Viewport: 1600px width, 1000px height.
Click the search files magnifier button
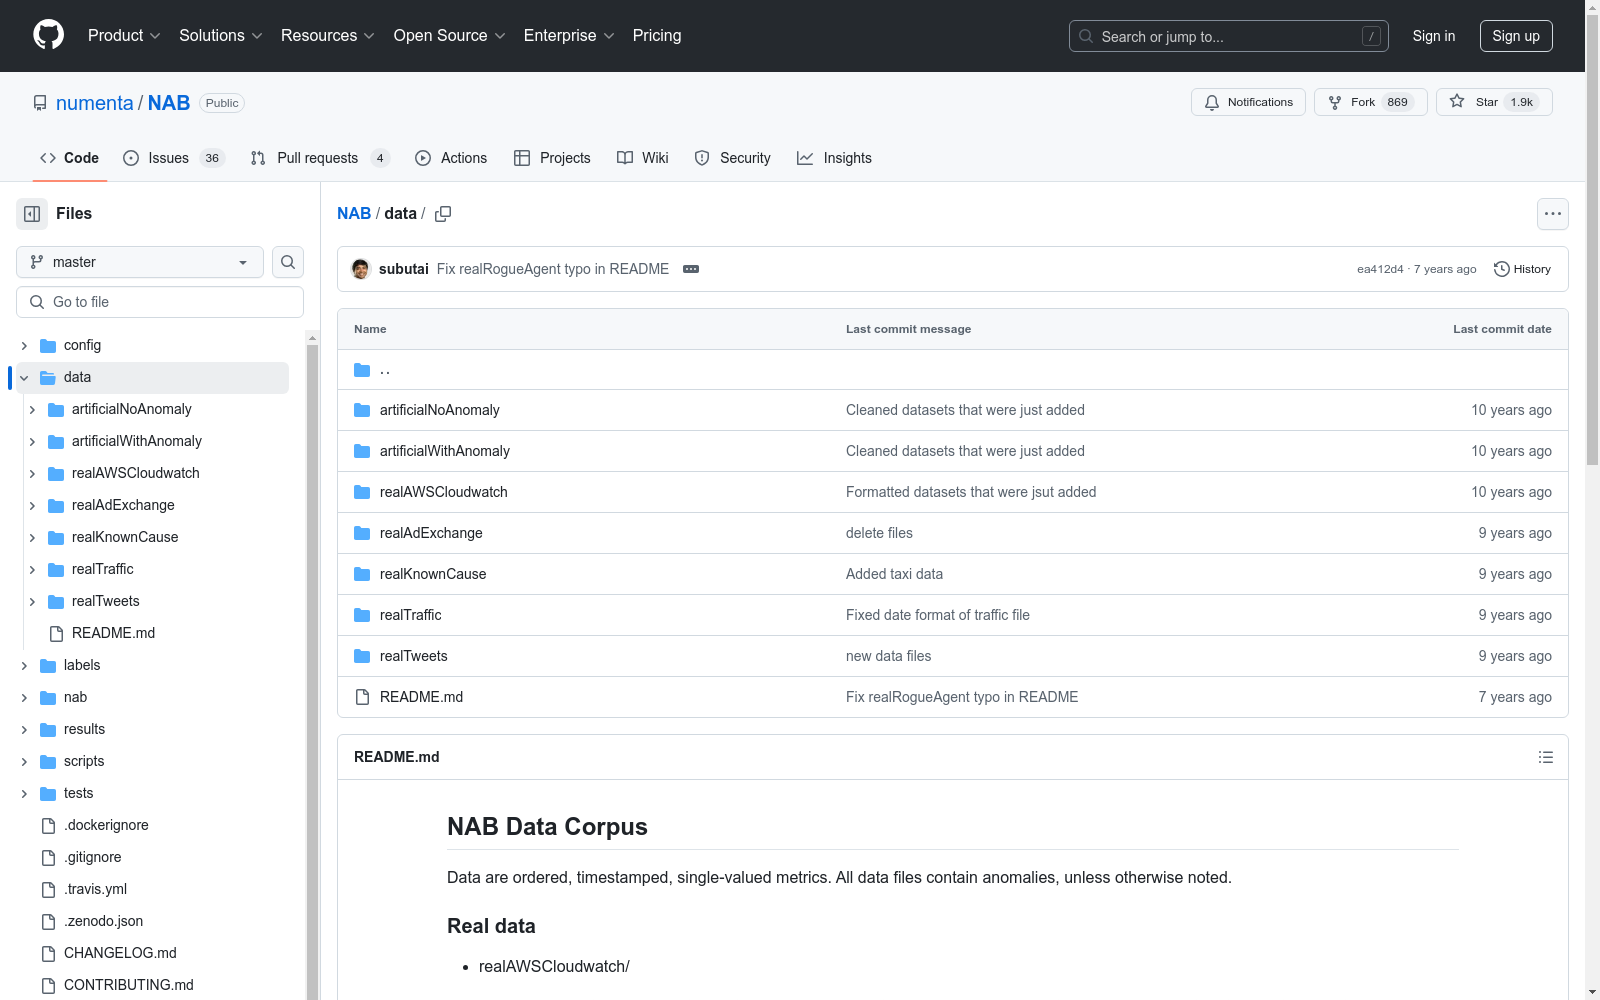tap(288, 262)
